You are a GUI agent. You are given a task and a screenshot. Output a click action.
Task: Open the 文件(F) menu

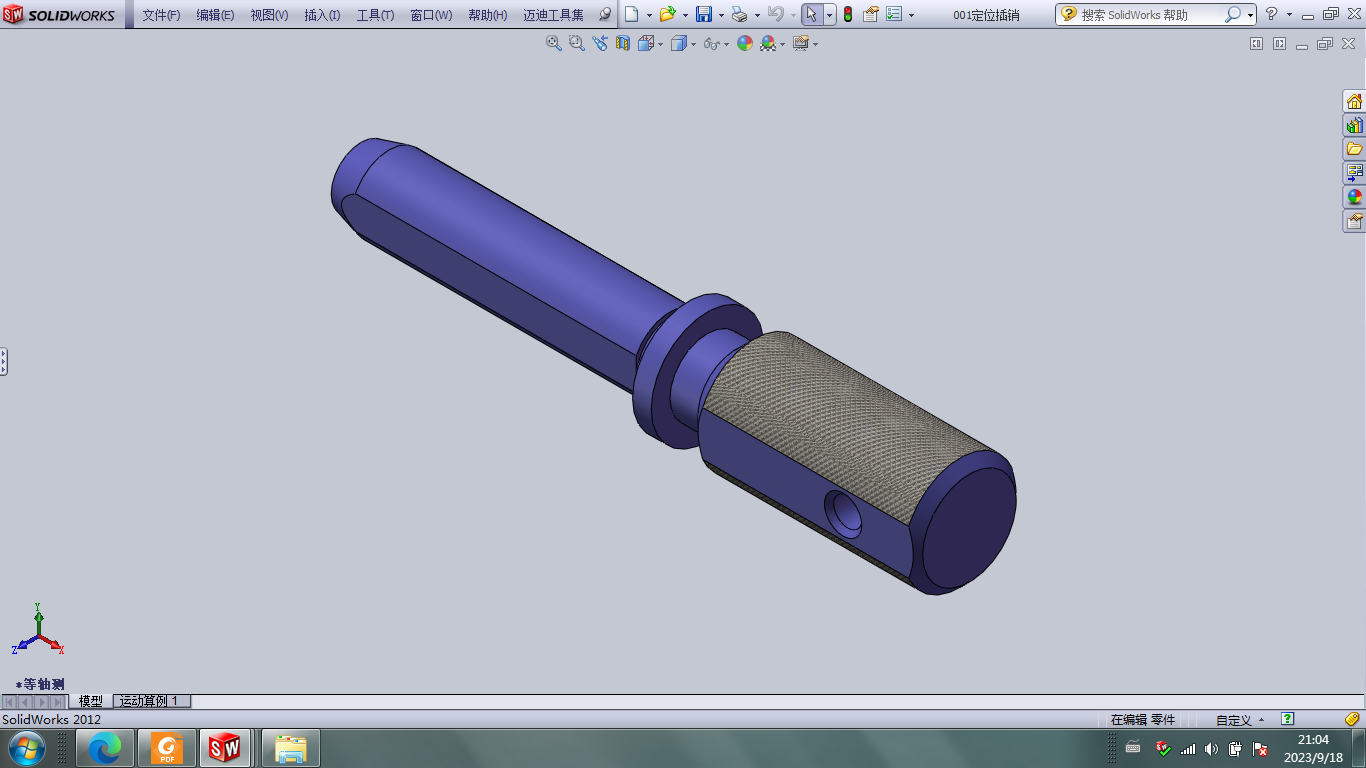161,15
